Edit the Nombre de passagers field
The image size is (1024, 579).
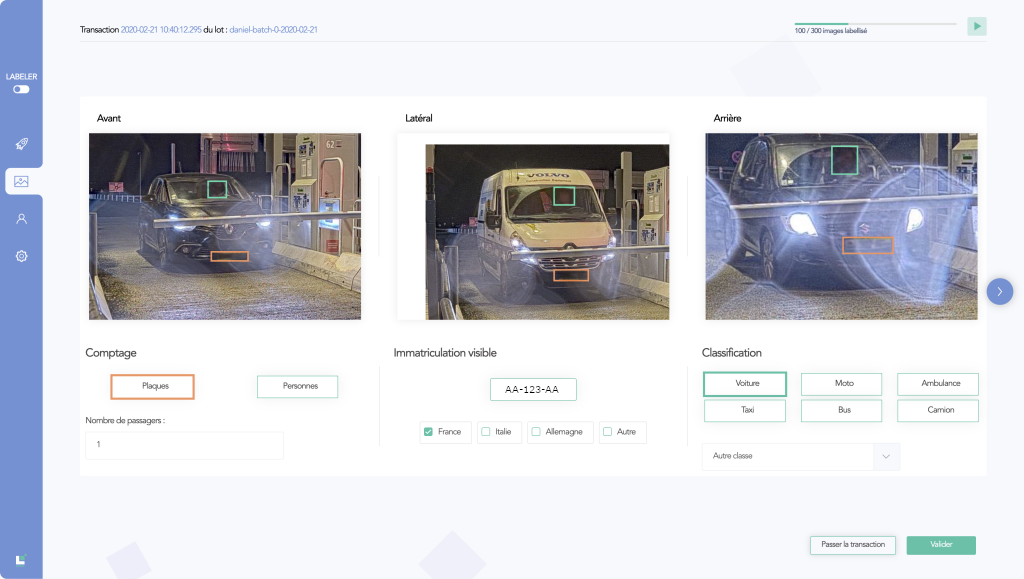pos(184,445)
